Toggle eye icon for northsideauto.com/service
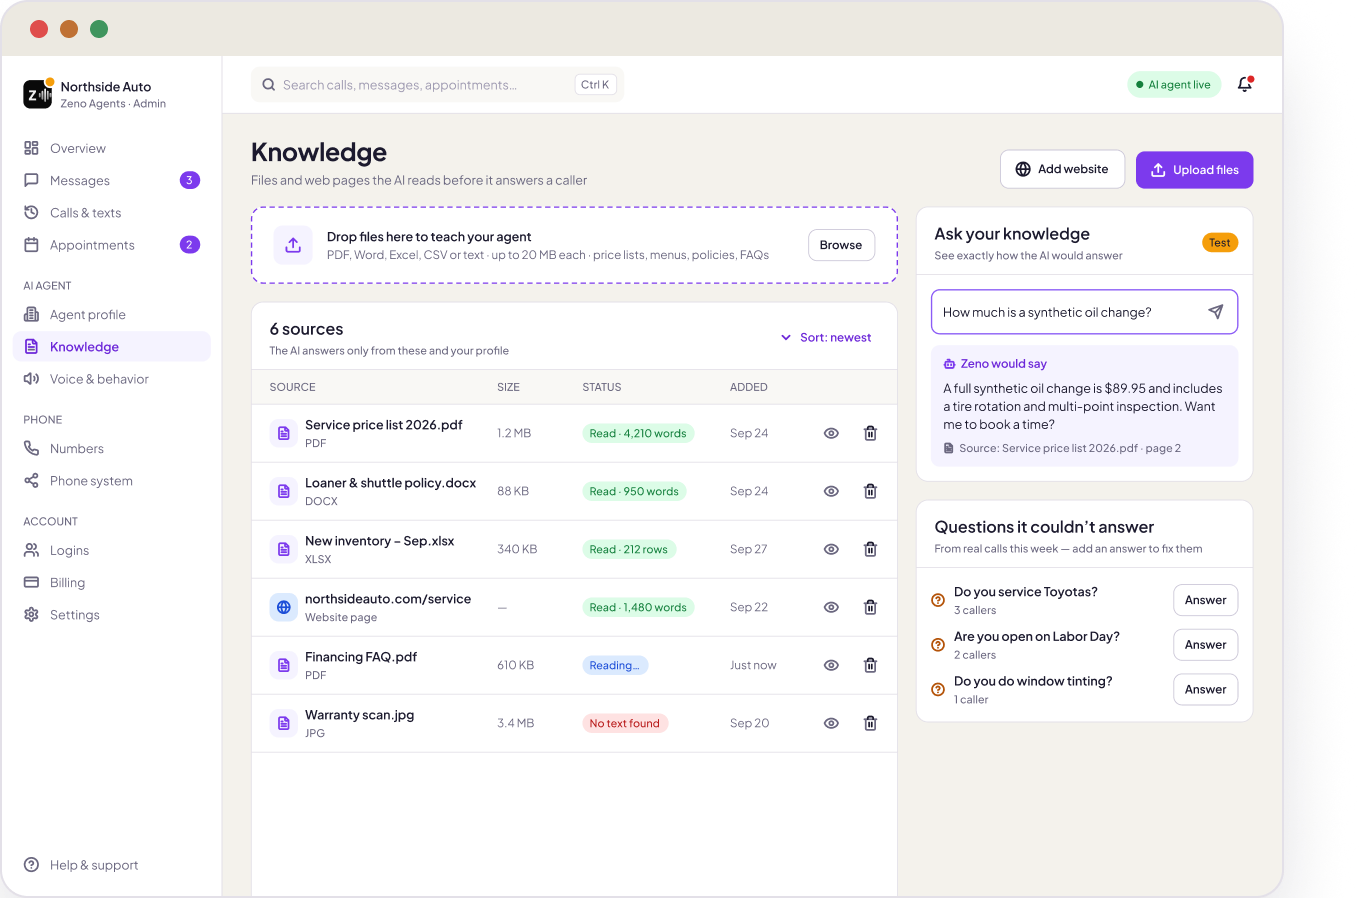The image size is (1360, 898). (x=831, y=607)
